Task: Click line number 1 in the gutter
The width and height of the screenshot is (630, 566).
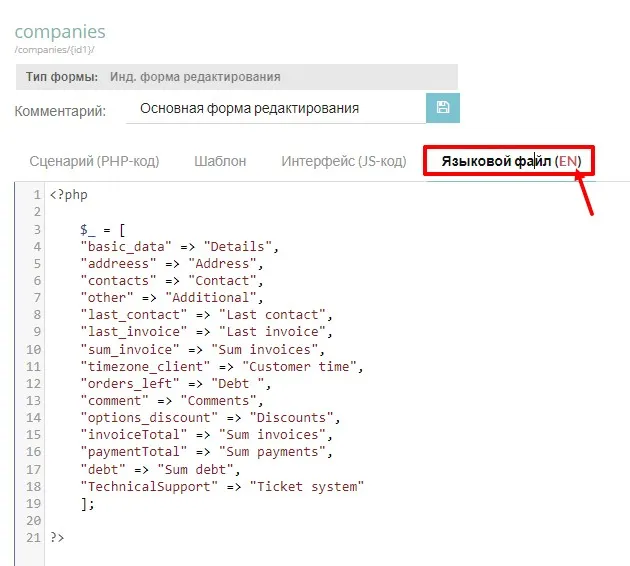Action: [37, 194]
